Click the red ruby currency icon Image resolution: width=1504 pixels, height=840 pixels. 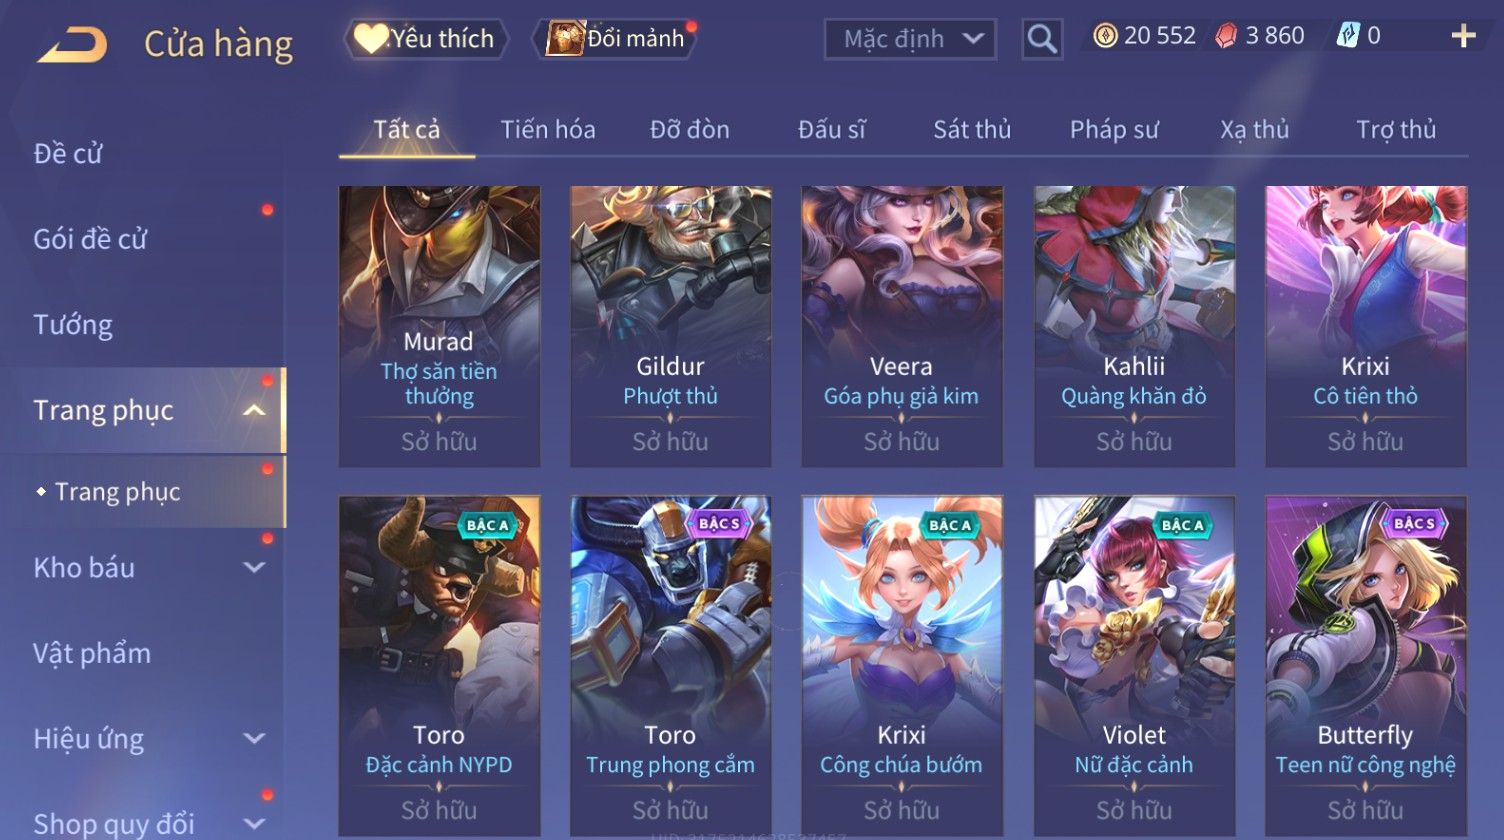click(x=1226, y=37)
